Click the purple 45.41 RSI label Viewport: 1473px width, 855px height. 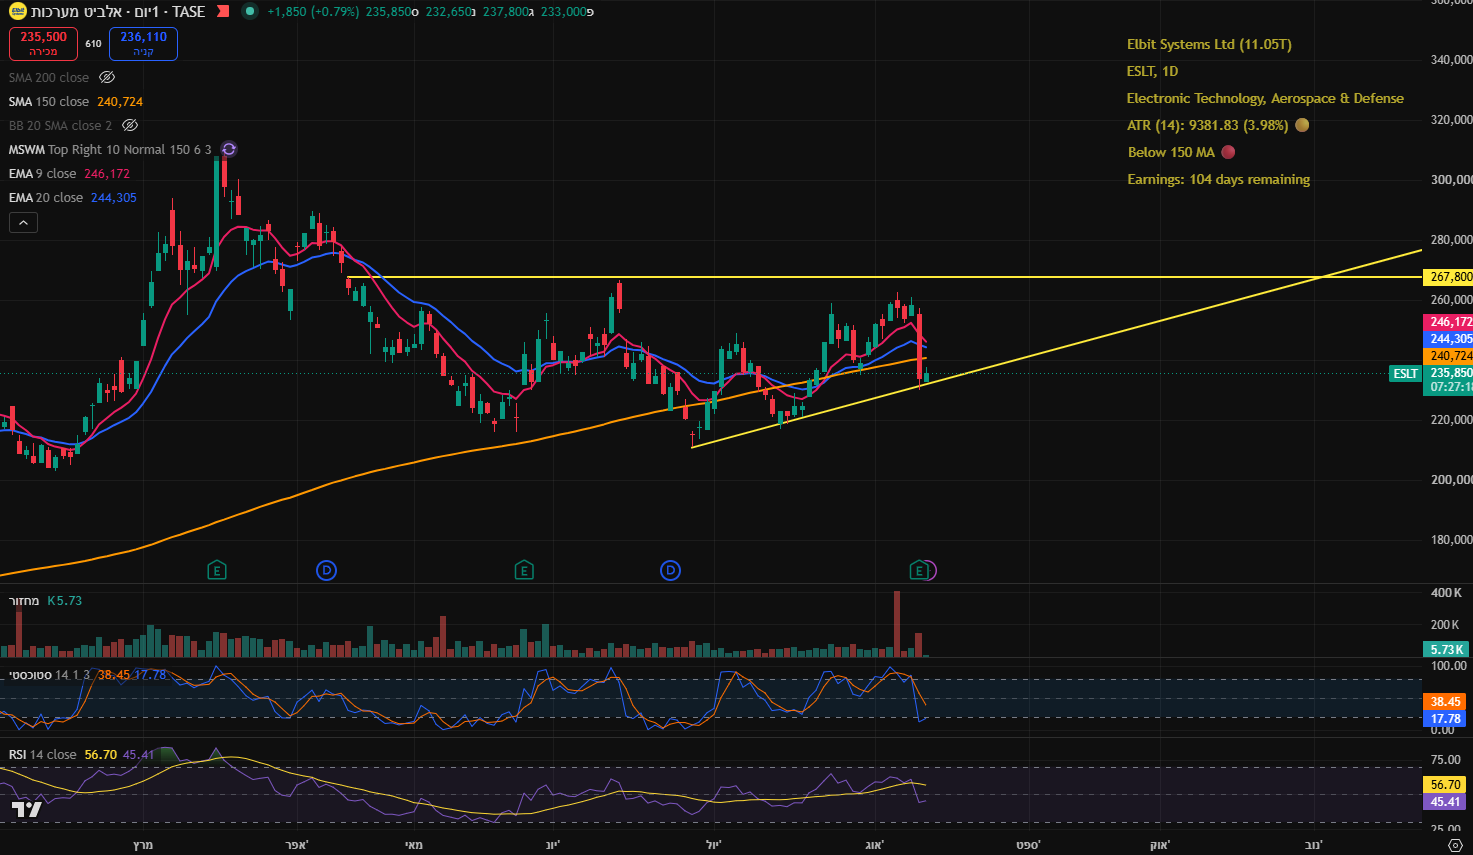1446,802
